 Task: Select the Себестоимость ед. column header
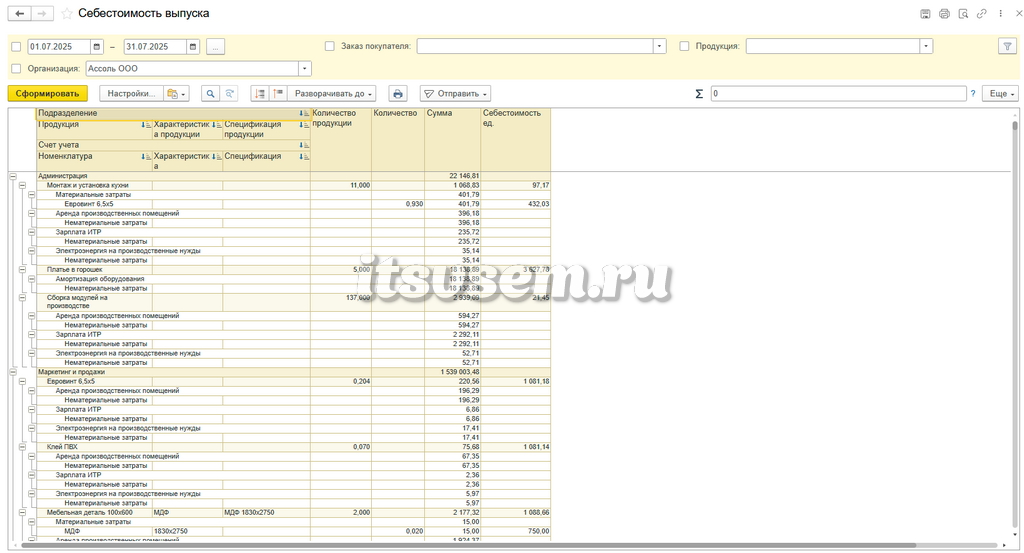(x=515, y=140)
